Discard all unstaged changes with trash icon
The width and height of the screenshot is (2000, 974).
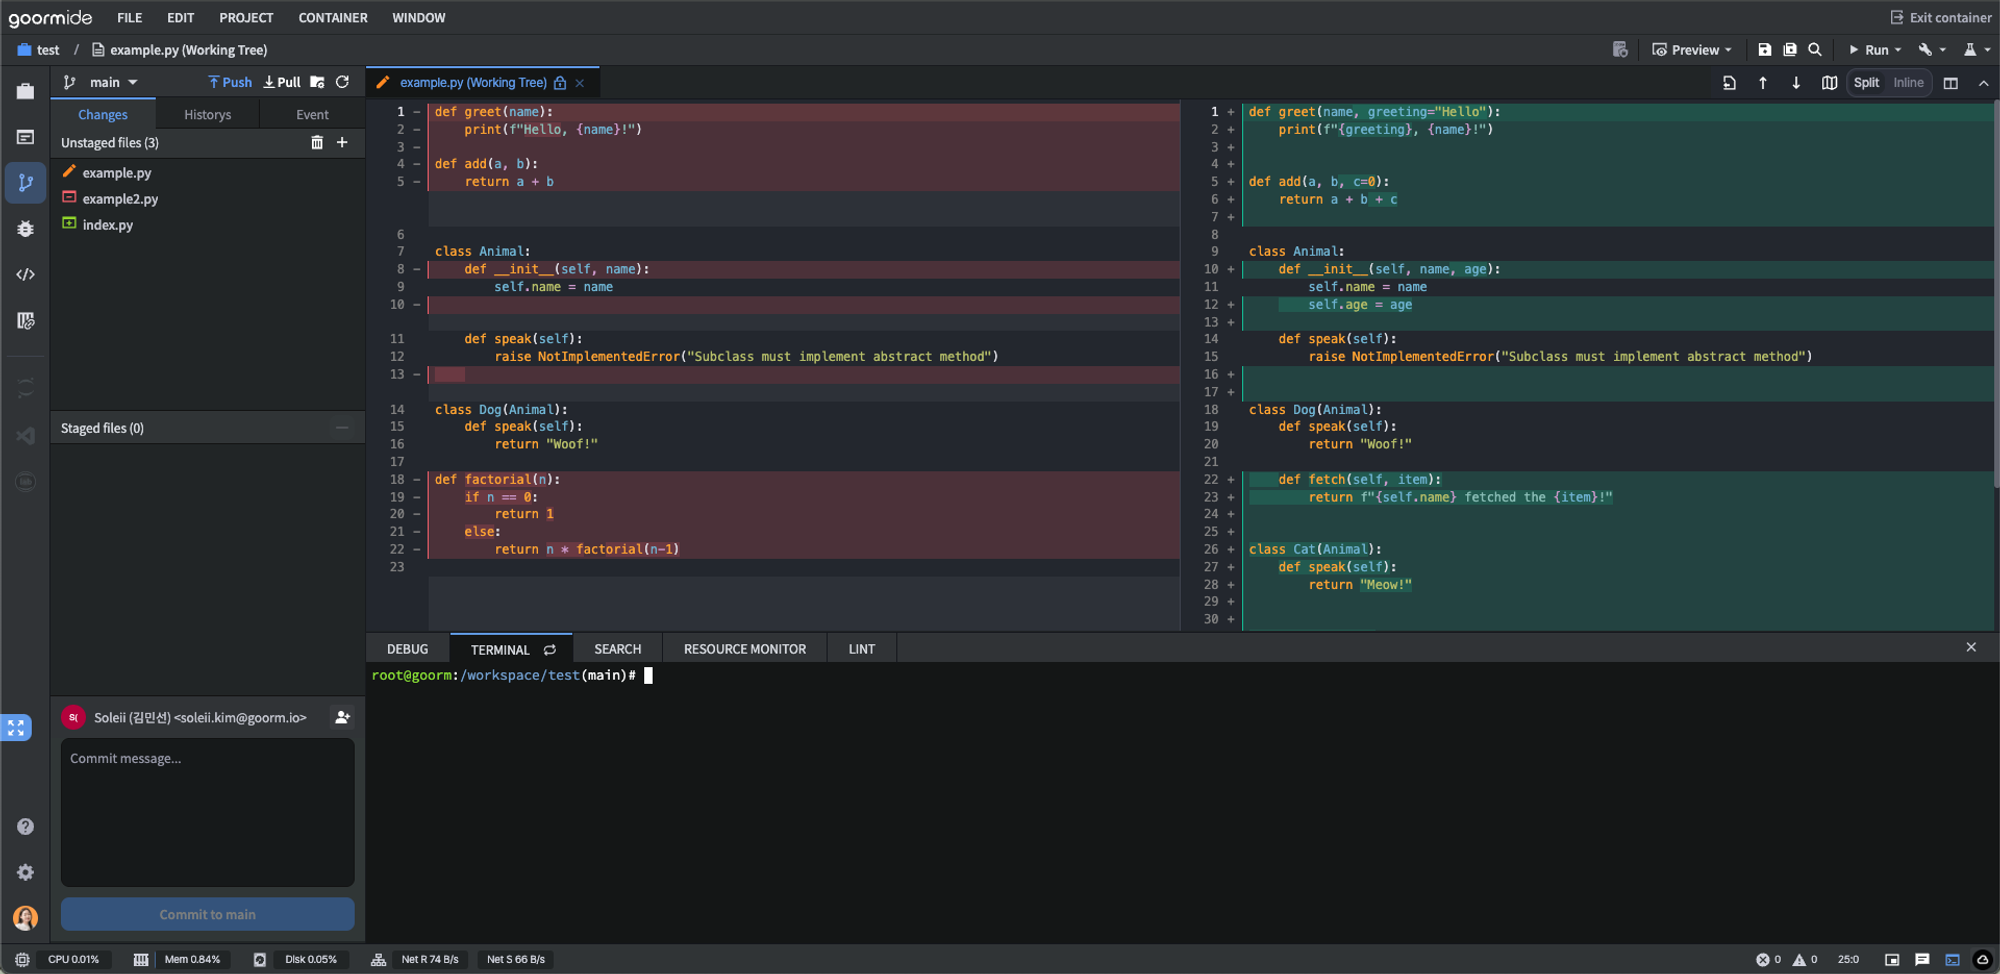coord(317,143)
